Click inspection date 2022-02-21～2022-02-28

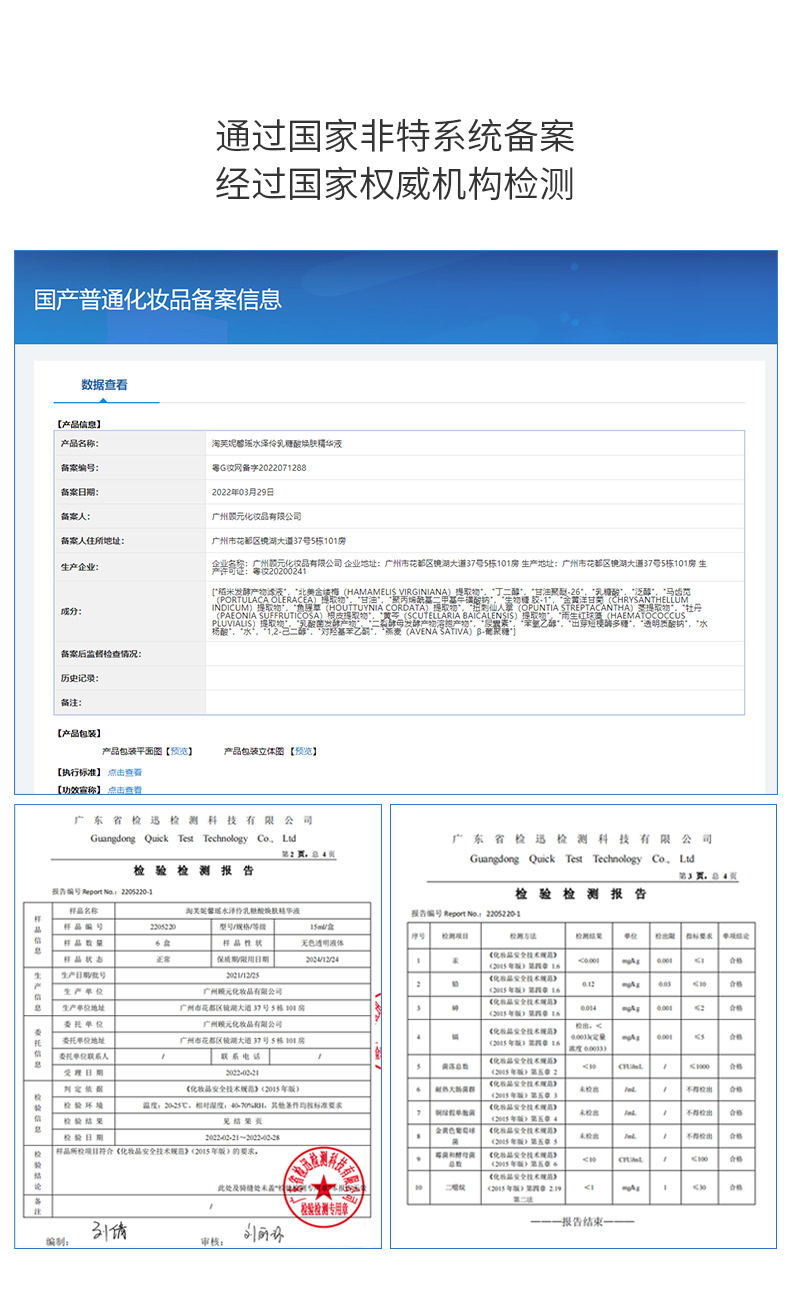(242, 1138)
